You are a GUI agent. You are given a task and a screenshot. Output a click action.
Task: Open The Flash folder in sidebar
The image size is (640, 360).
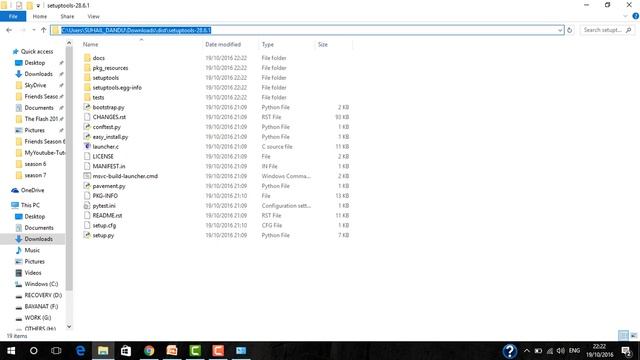[x=41, y=119]
